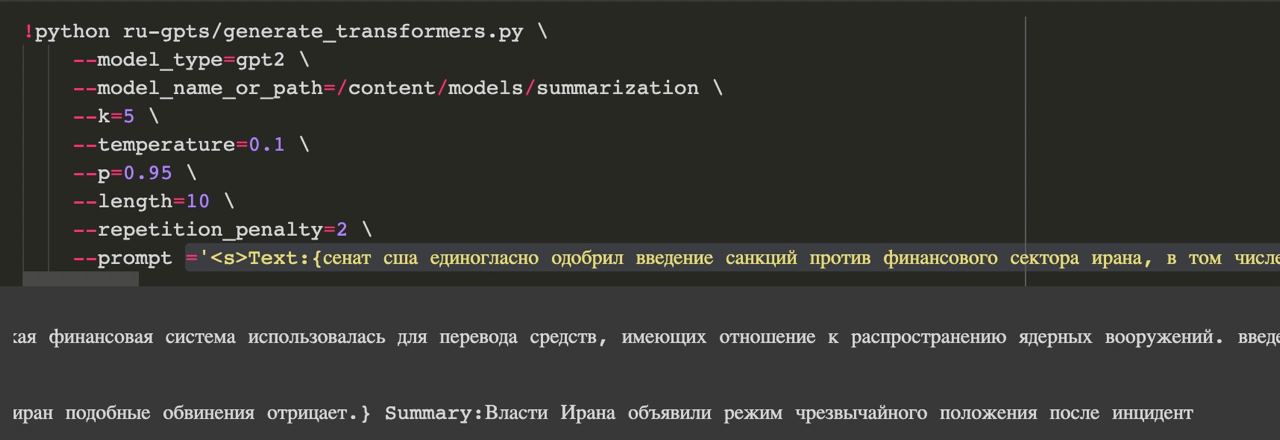The width and height of the screenshot is (1280, 440).
Task: Click "финансового" in the highlighted prompt
Action: 940,258
